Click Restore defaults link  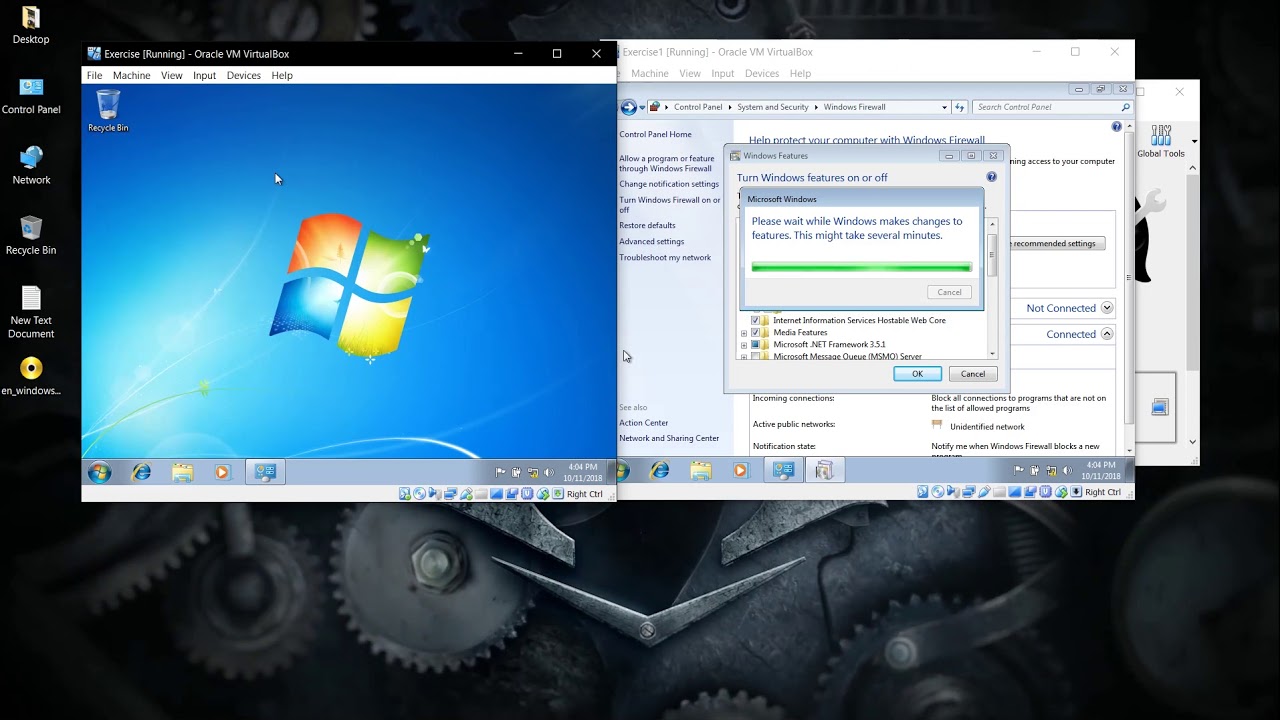(x=647, y=225)
